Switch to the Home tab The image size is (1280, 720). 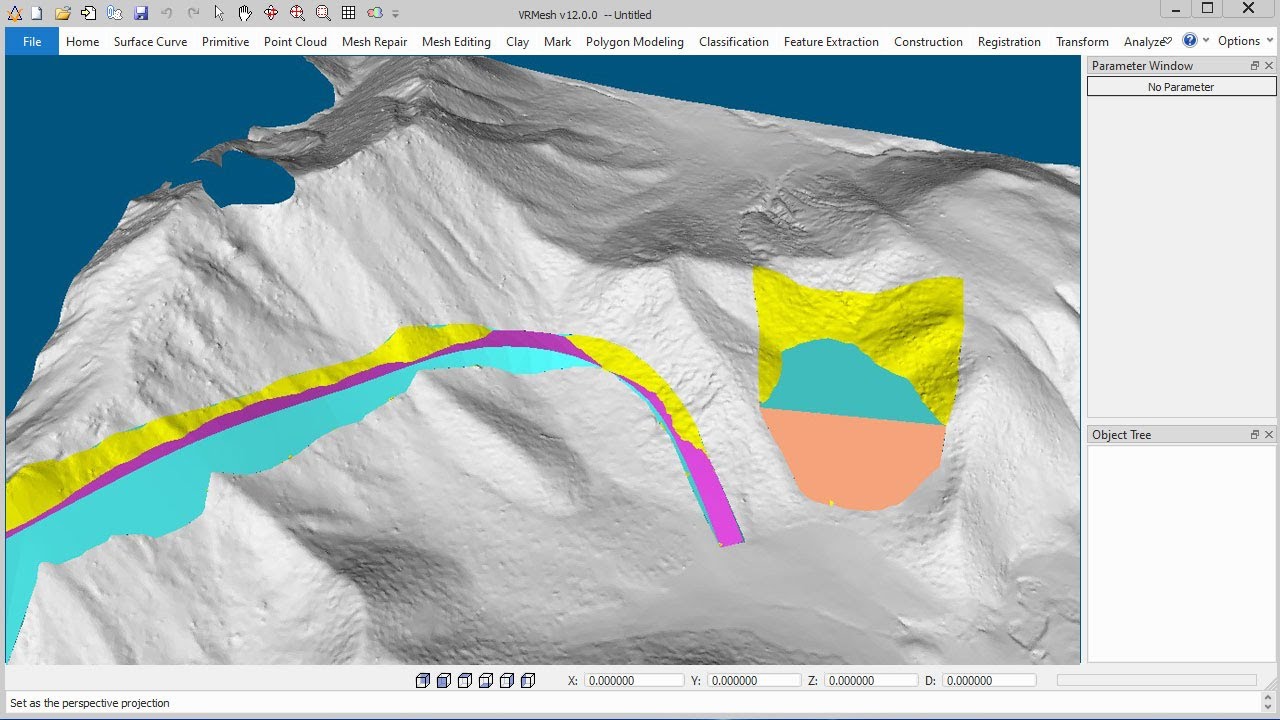[82, 42]
